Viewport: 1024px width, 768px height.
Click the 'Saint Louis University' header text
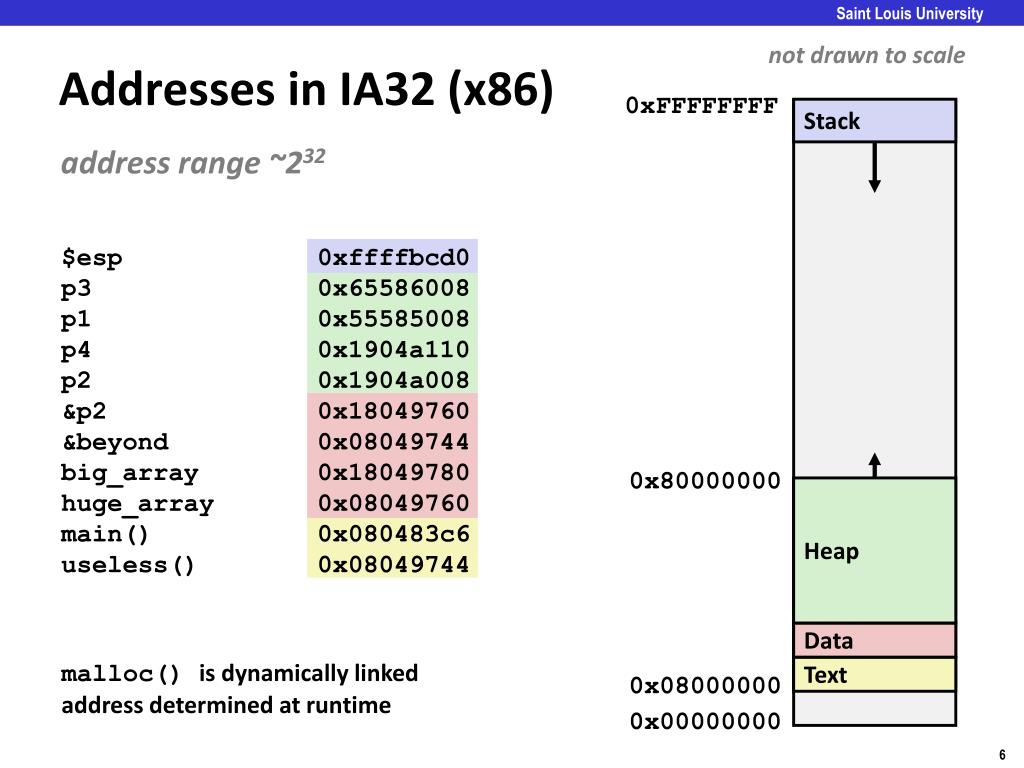click(909, 14)
